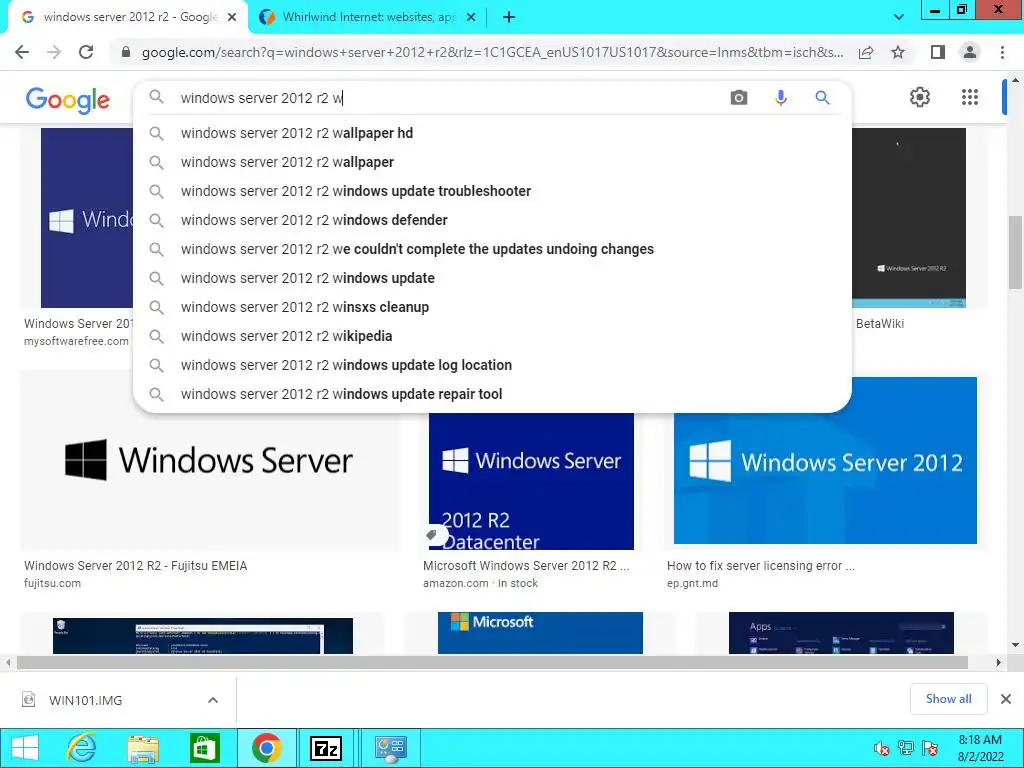Open blue Windows Server 2012 thumbnail
The width and height of the screenshot is (1024, 768).
pos(825,460)
